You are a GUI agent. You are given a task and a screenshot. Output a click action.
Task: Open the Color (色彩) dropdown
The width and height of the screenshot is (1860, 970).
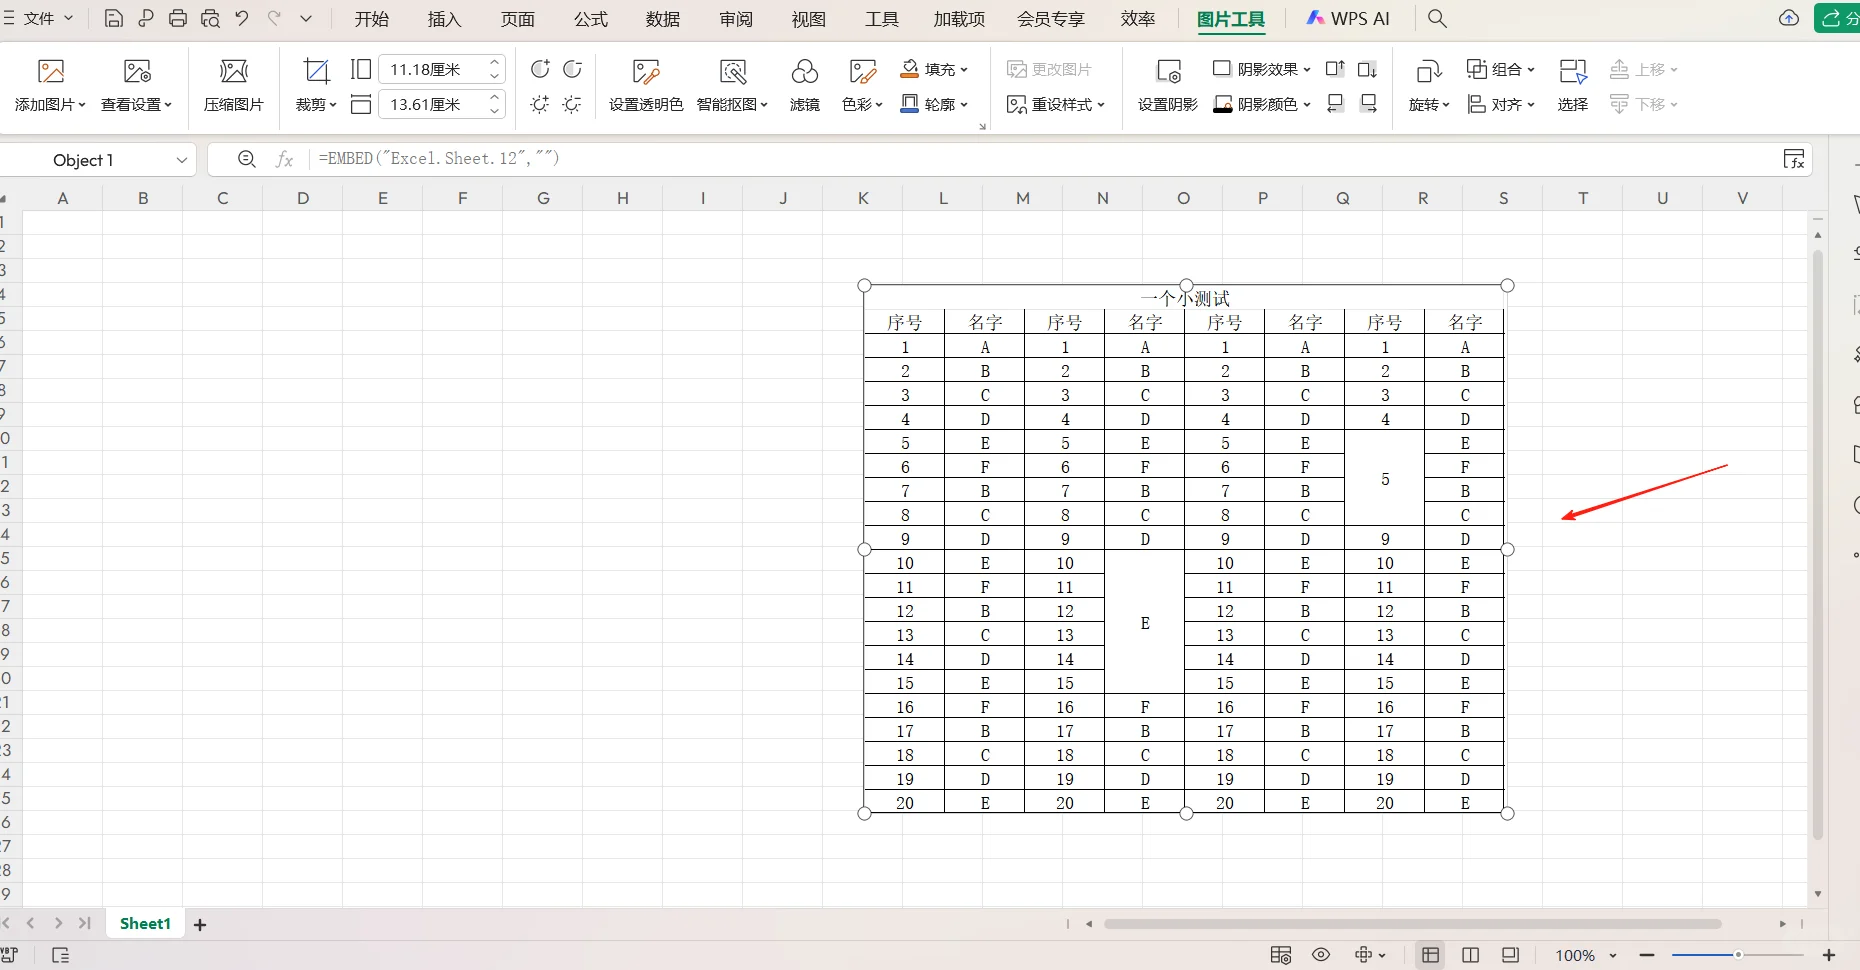tap(862, 104)
